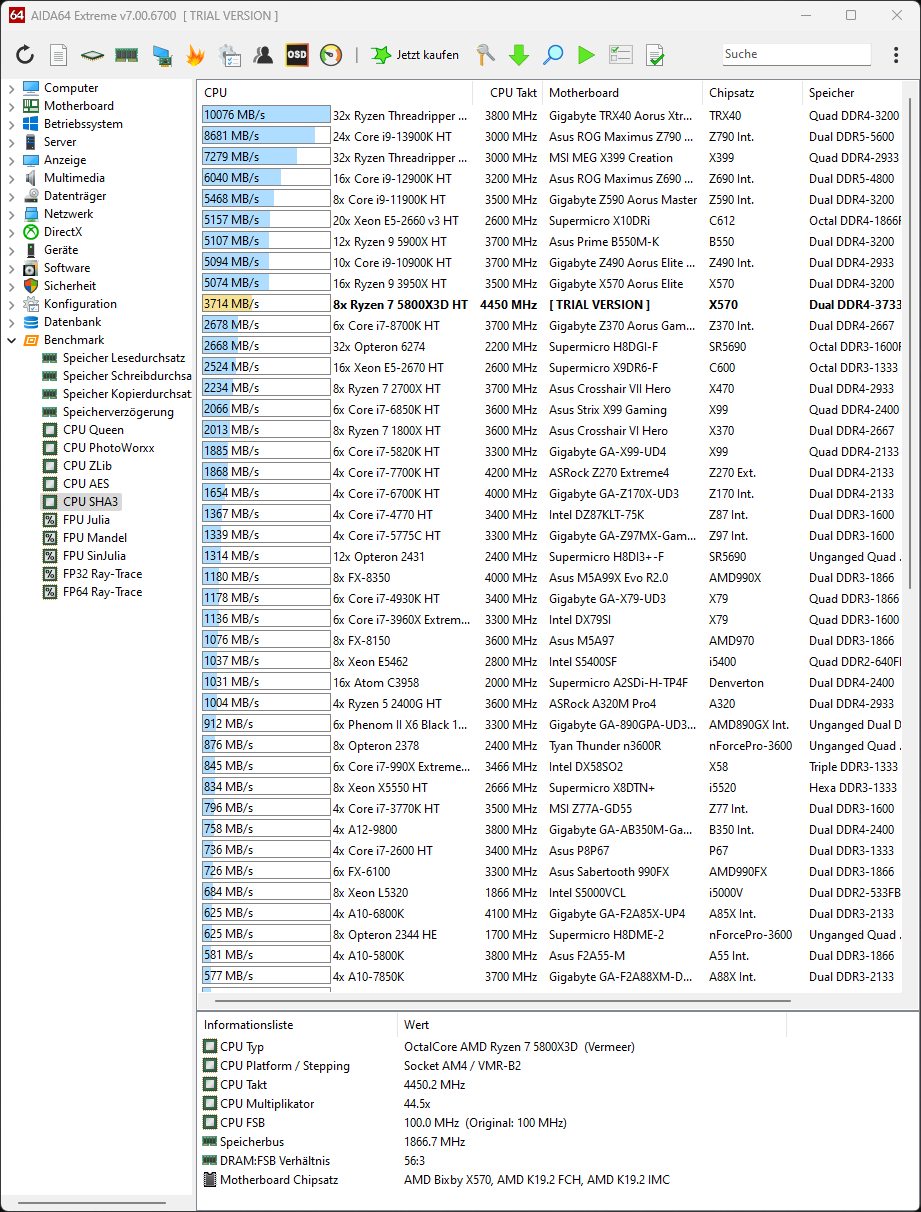921x1212 pixels.
Task: Focus the Suche search field
Action: (x=797, y=54)
